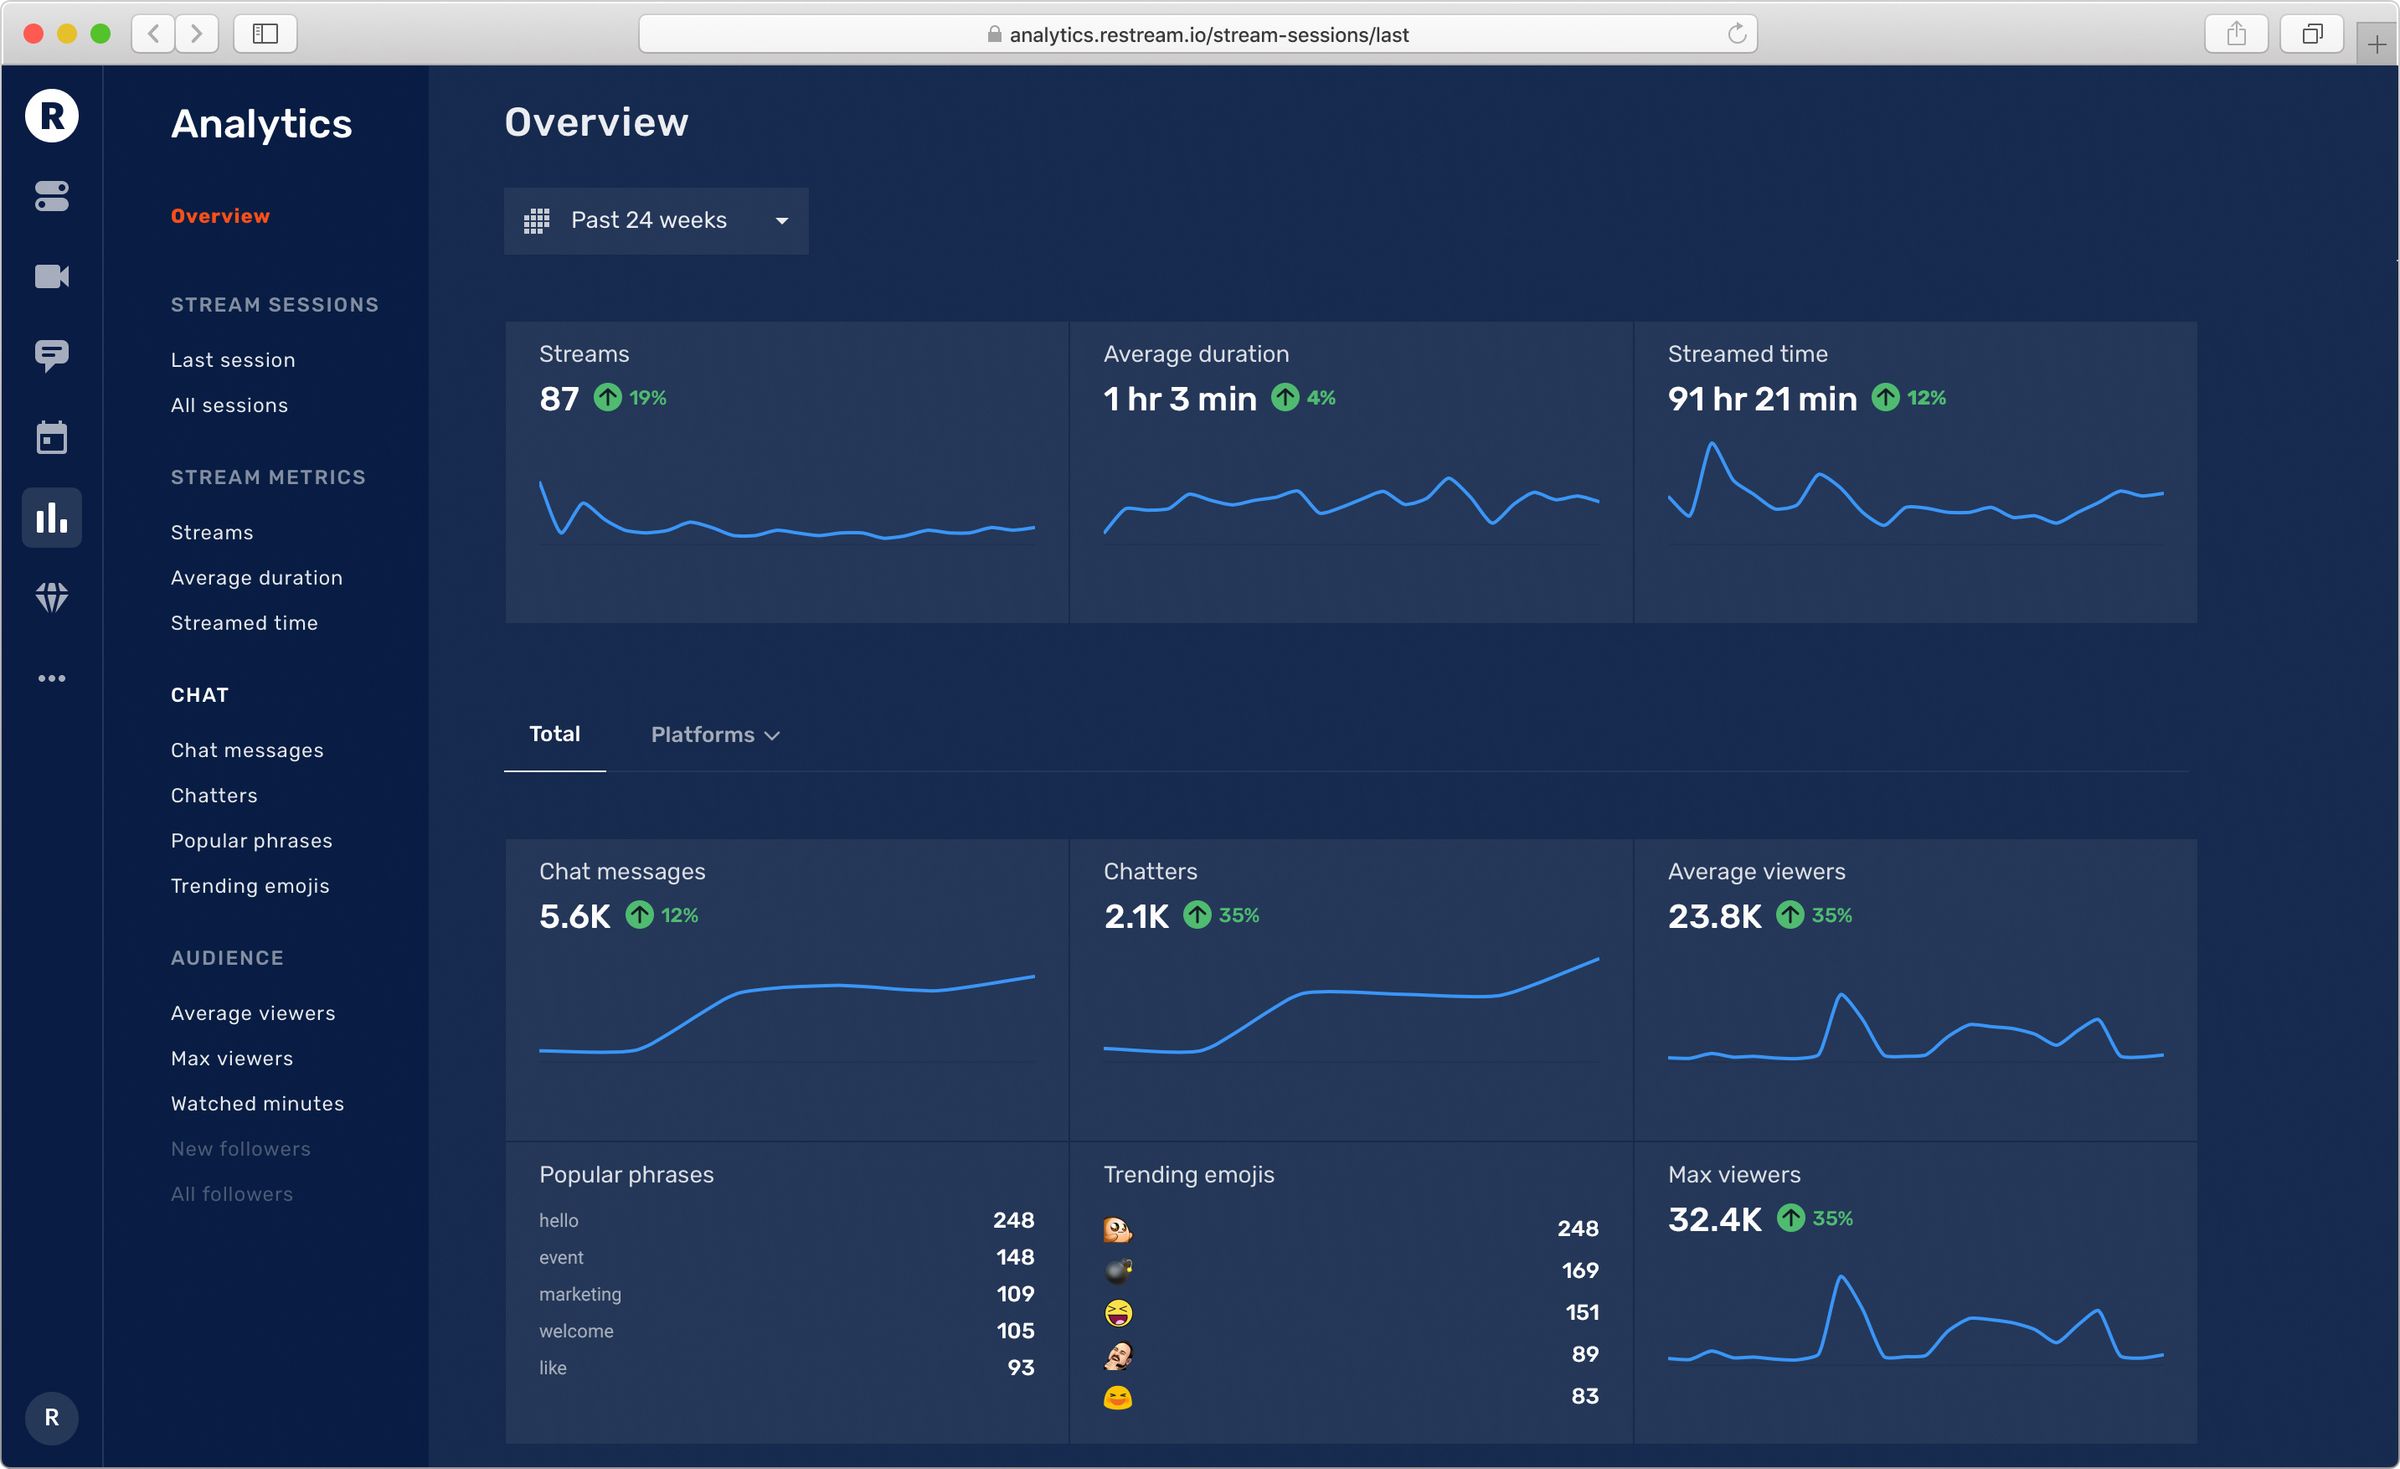Click the diamond premium icon in sidebar
Viewport: 2400px width, 1469px height.
52,598
